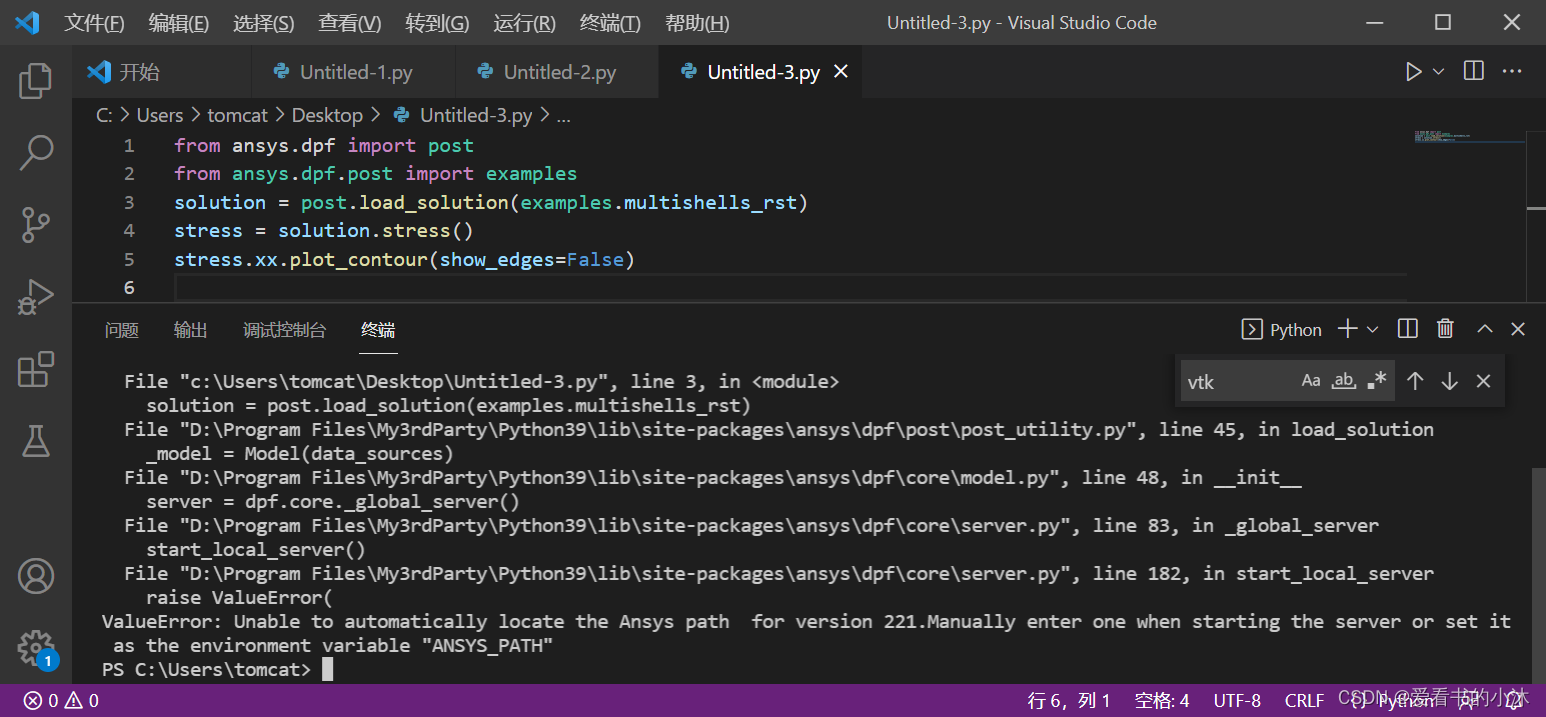1546x717 pixels.
Task: Click the CRLF line ending indicator
Action: coord(1304,700)
